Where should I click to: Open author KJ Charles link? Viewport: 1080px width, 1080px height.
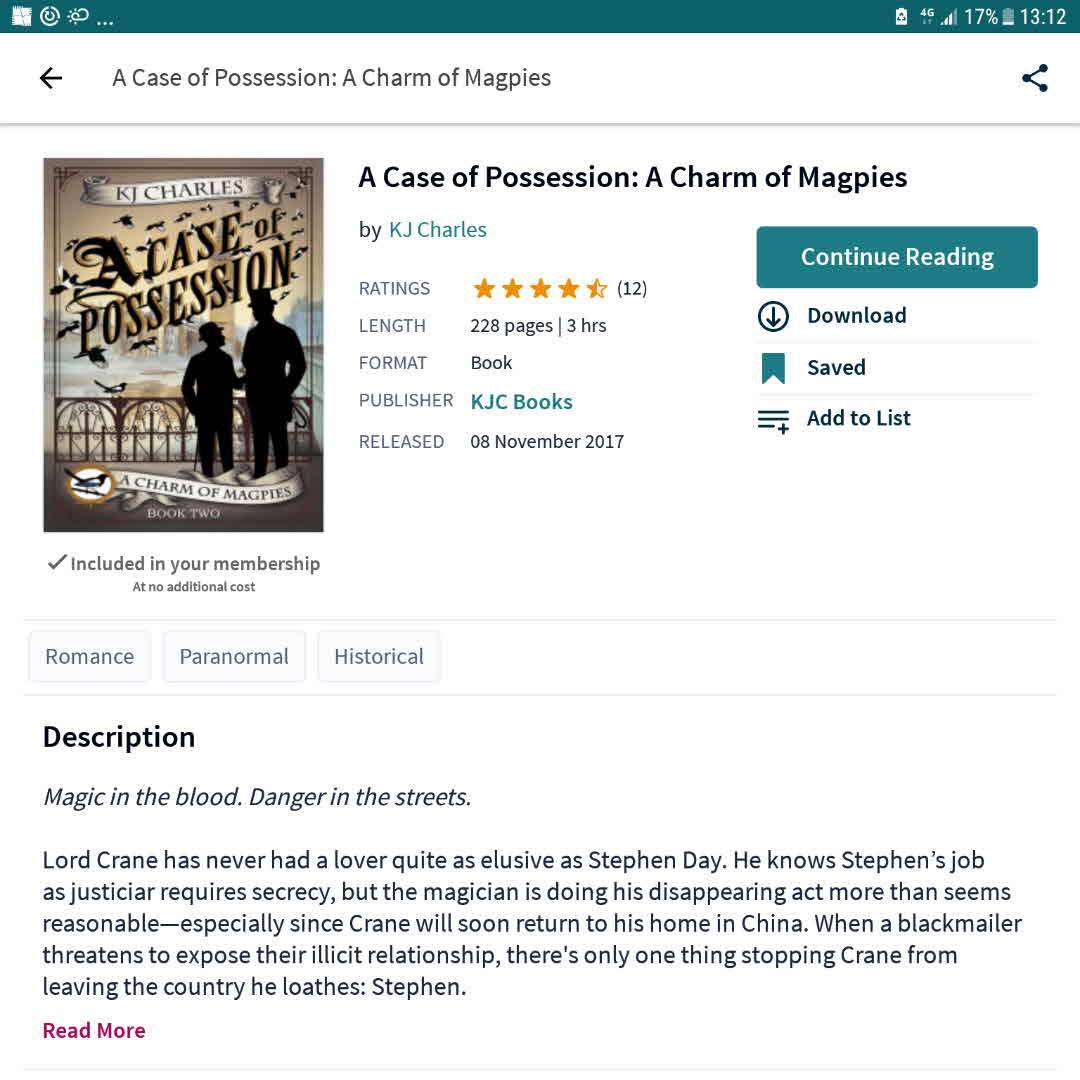[437, 230]
